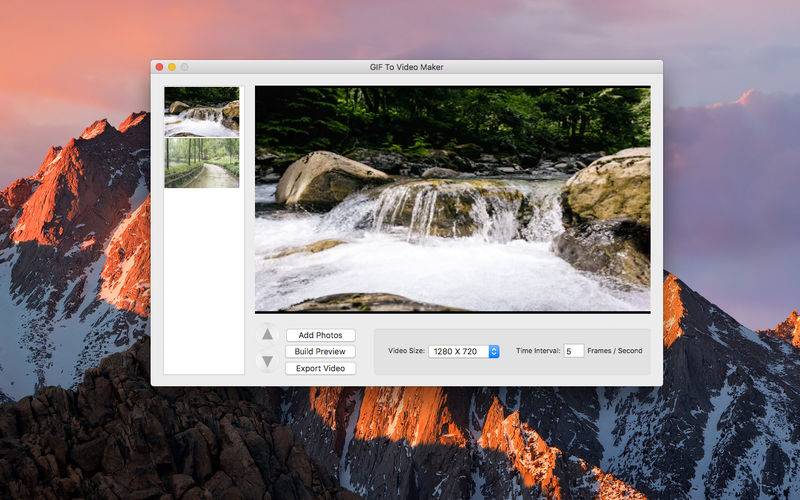Click the black progress bar below the preview
800x500 pixels.
pyautogui.click(x=452, y=313)
